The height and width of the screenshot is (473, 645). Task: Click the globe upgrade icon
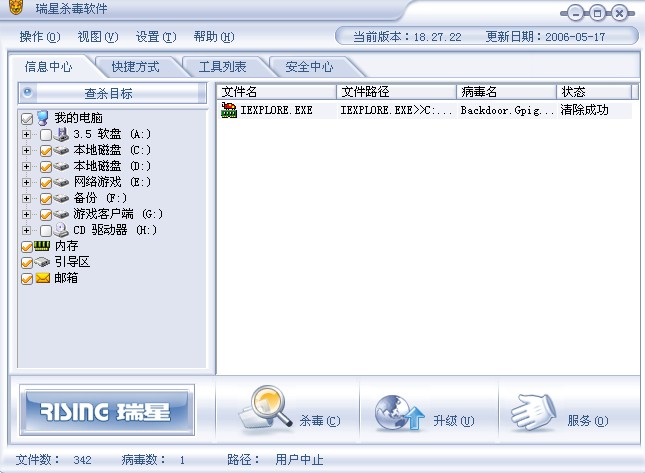click(399, 413)
